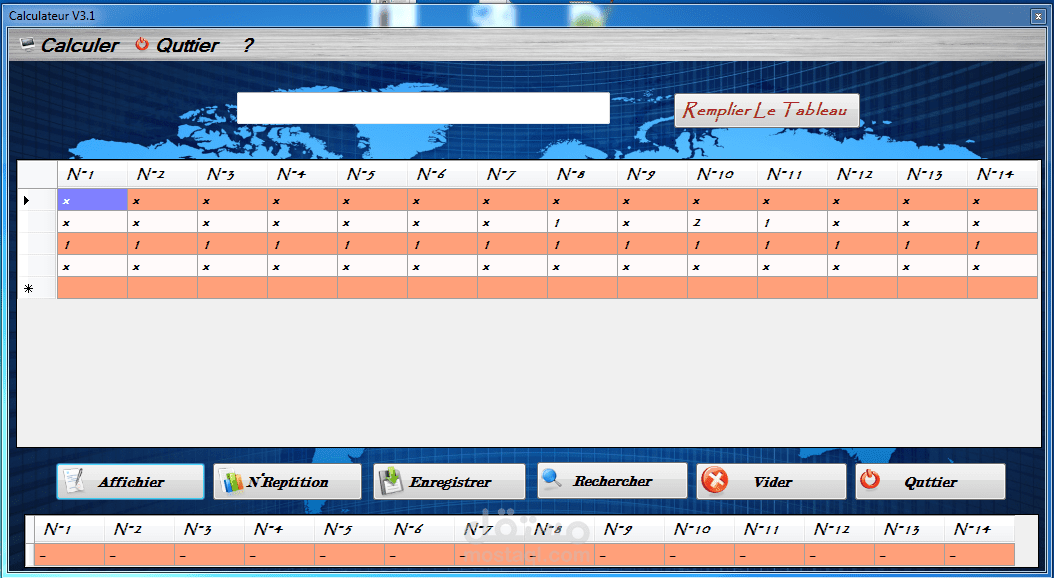Open the ? help menu

coord(248,44)
